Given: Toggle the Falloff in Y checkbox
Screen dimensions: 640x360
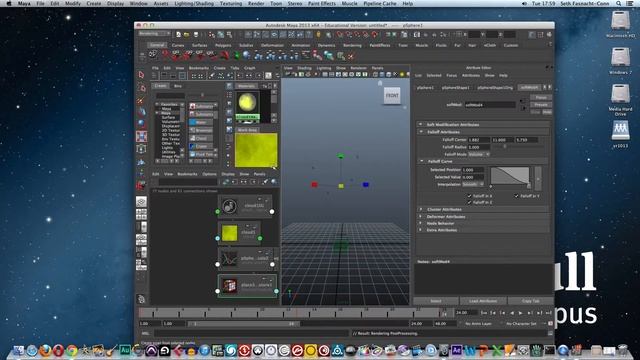Looking at the screenshot, I should click(x=516, y=196).
